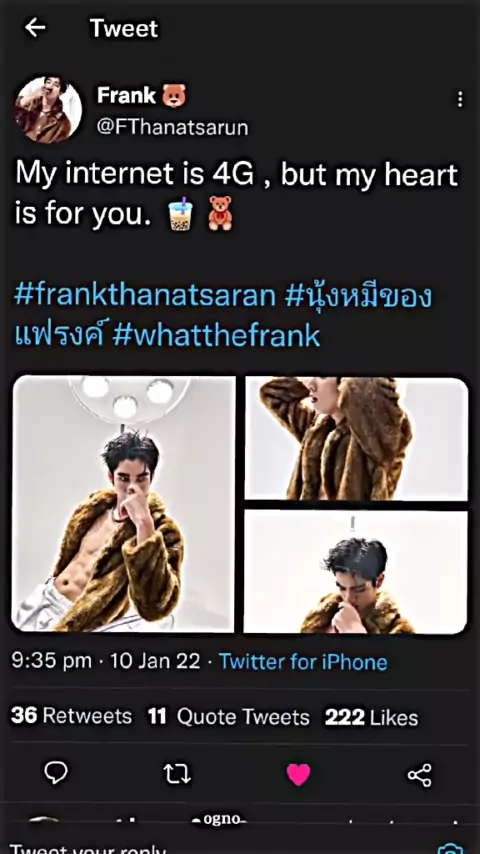Tap the share icon

[420, 774]
